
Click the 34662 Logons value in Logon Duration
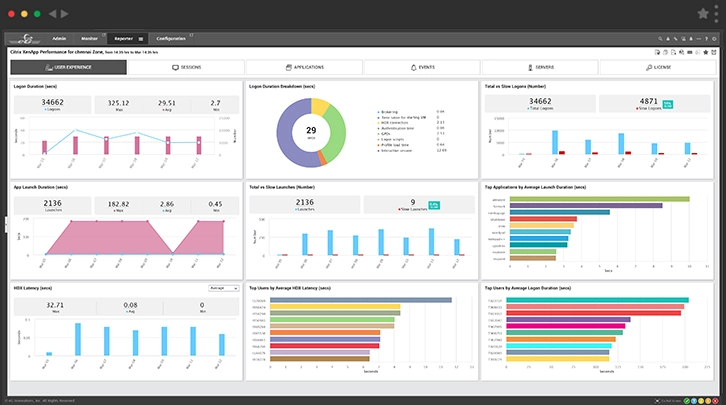pos(52,102)
